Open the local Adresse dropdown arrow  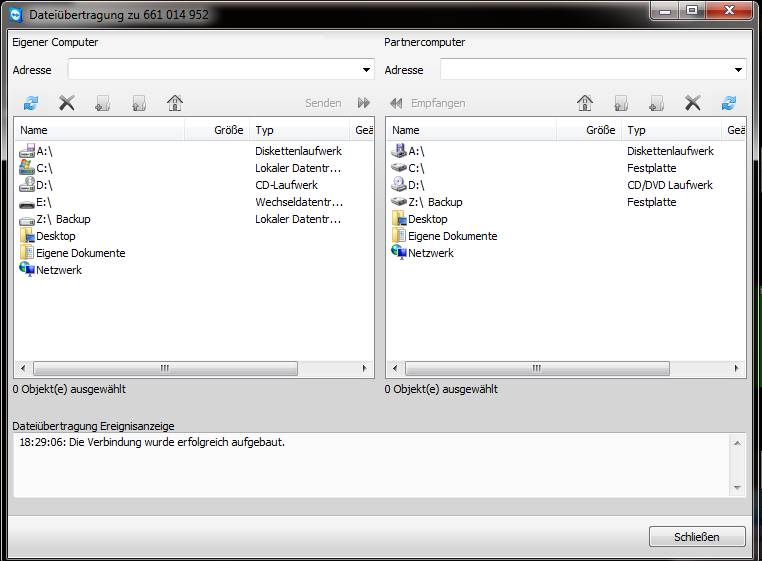tap(366, 70)
